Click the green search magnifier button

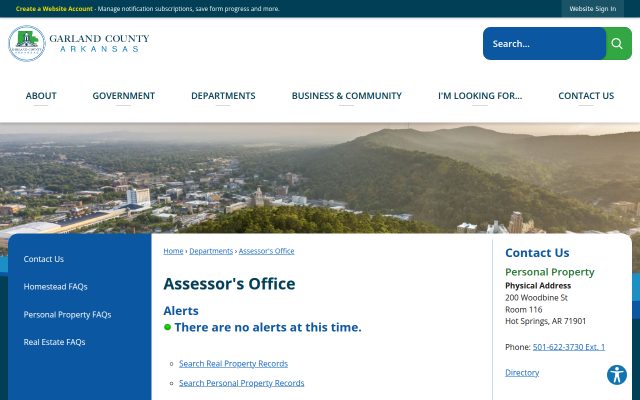618,43
